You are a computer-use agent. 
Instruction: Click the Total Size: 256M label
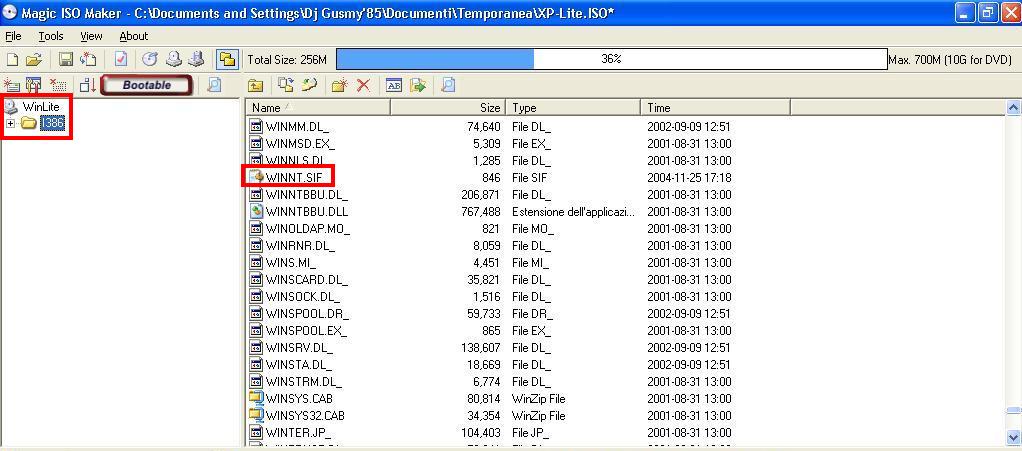287,60
